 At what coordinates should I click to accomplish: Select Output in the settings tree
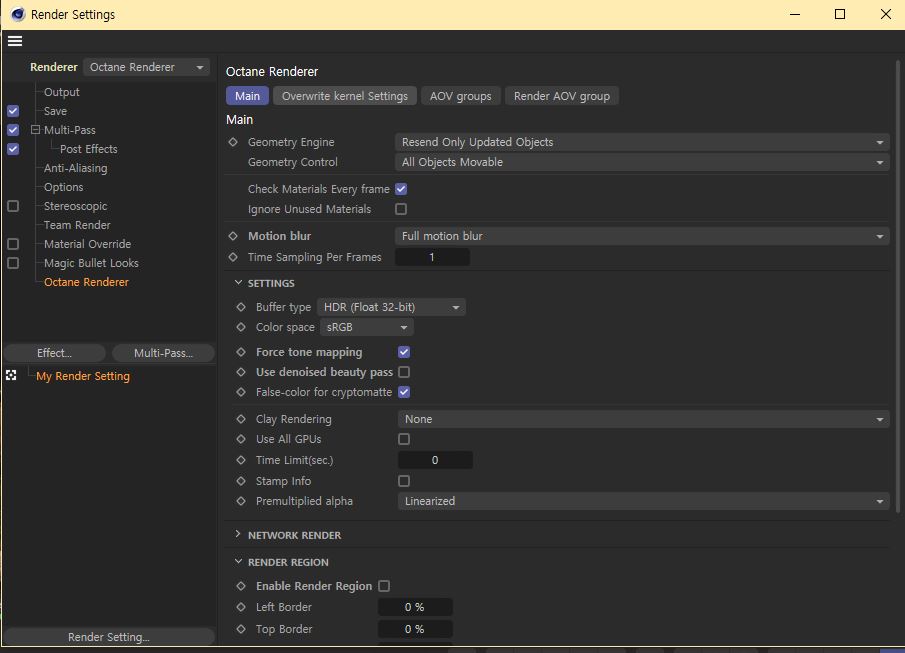[62, 92]
